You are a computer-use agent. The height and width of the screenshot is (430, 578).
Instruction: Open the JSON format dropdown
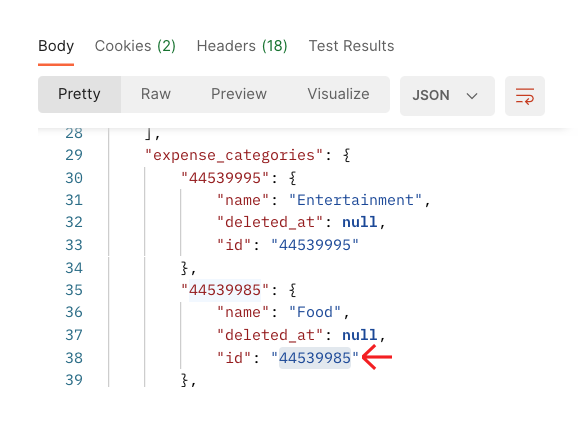[x=447, y=96]
